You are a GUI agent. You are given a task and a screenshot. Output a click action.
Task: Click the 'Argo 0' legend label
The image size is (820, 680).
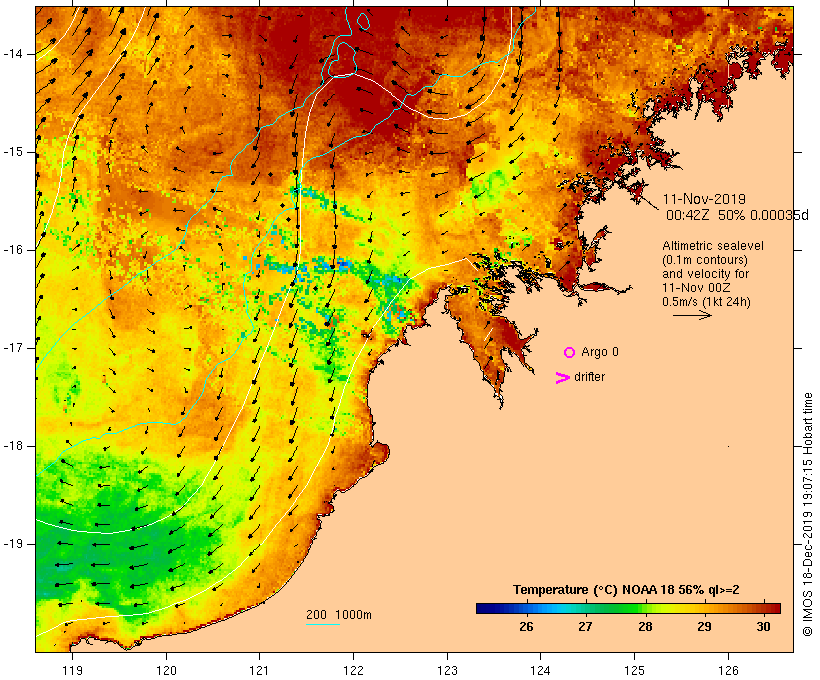click(x=600, y=352)
